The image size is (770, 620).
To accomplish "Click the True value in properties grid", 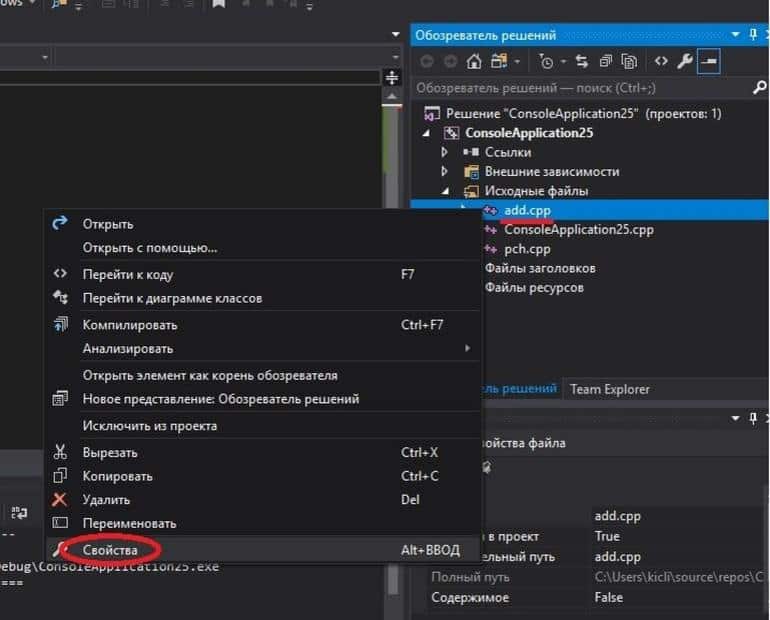I will point(607,536).
